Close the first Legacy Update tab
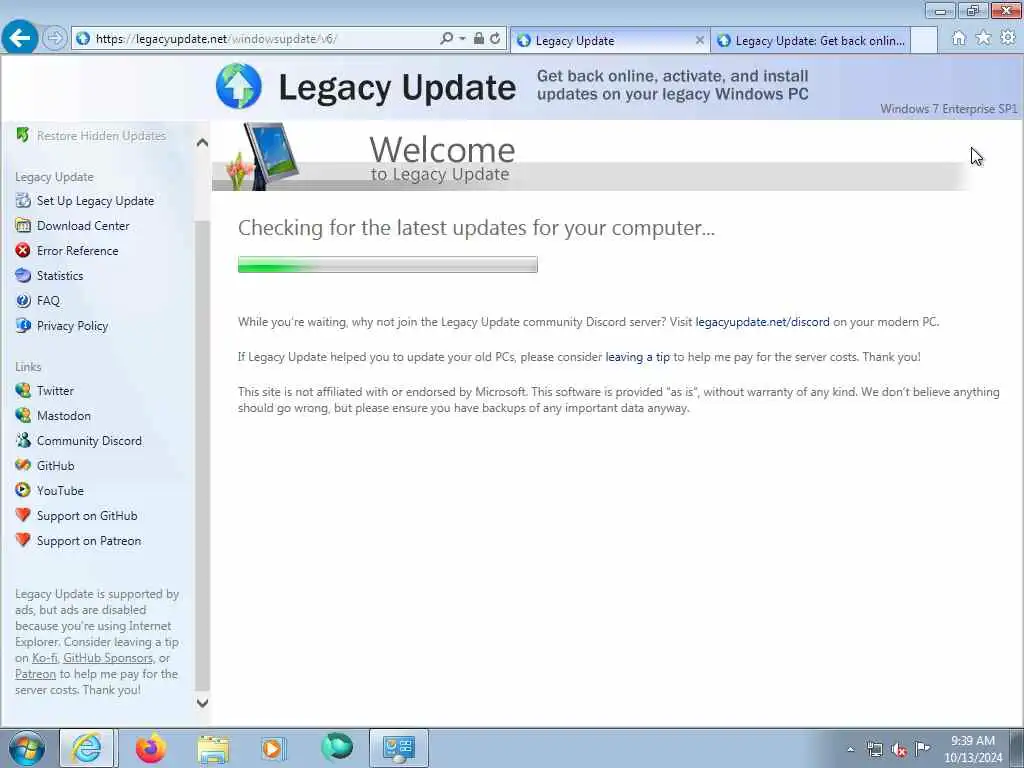 (x=699, y=40)
